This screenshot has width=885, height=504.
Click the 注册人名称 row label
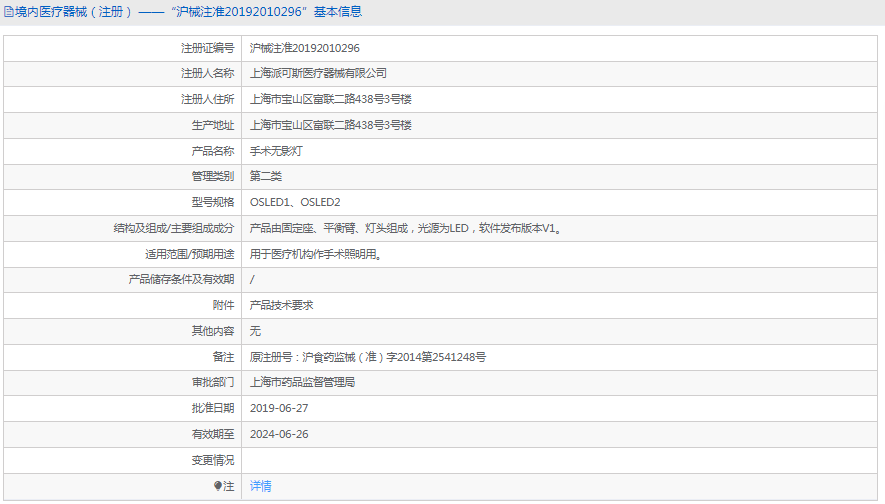coord(207,73)
